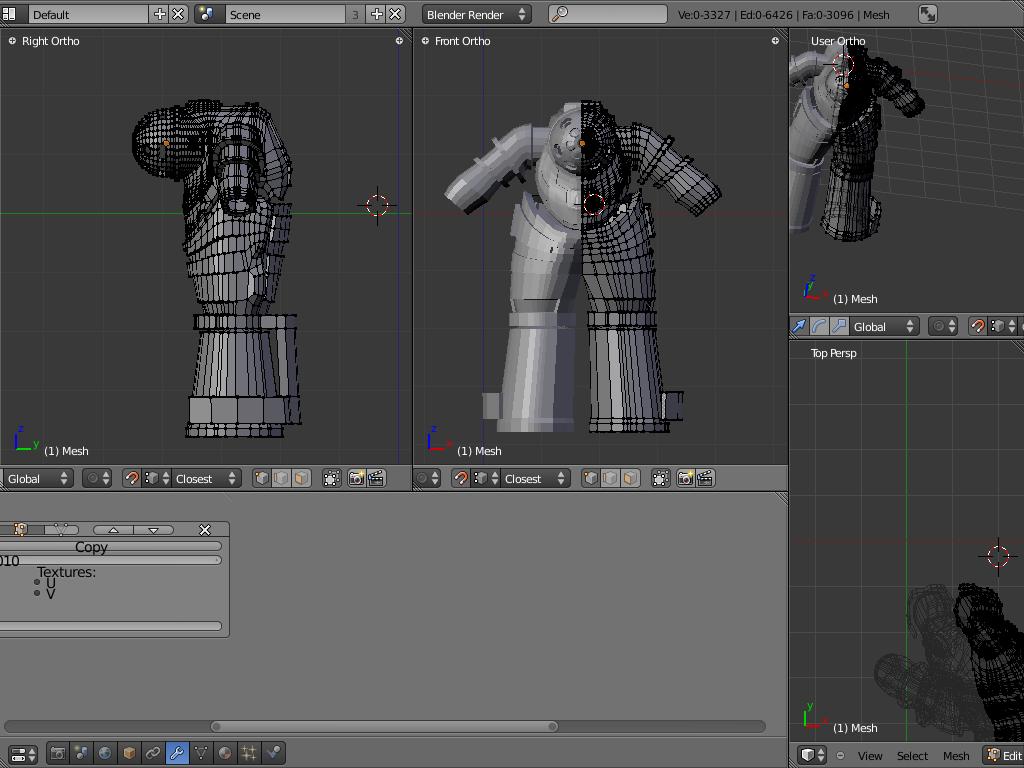Open 3D view editor type selector bottom right
Screen dimensions: 1024x768
point(813,755)
